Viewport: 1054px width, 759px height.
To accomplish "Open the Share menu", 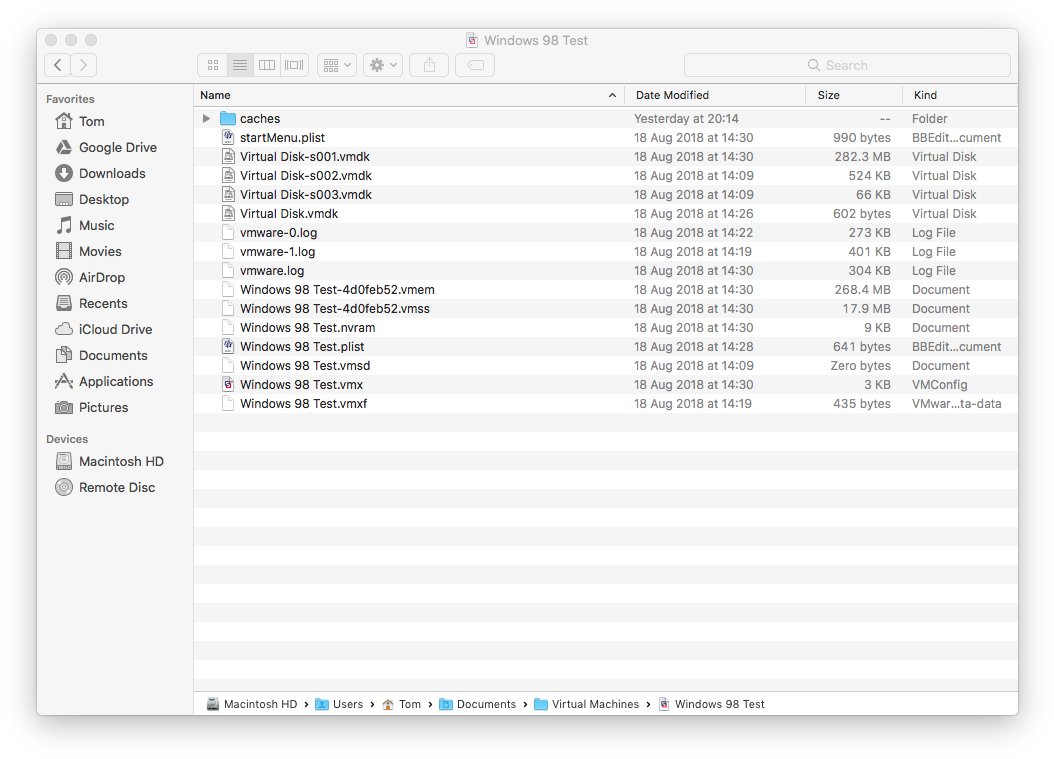I will point(428,64).
